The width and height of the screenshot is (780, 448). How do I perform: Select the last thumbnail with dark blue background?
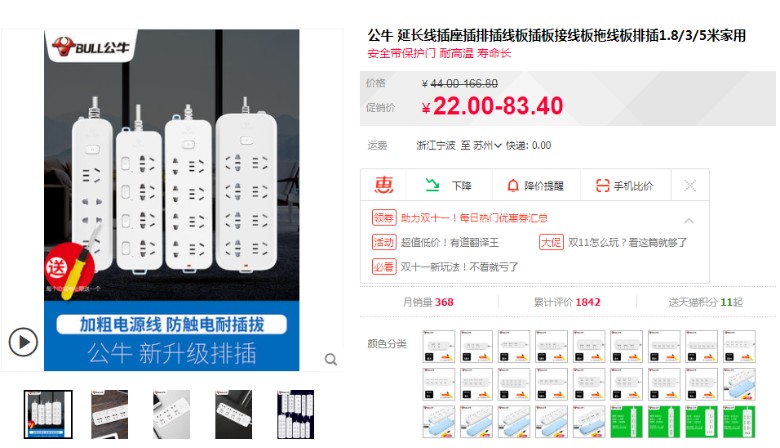click(295, 414)
